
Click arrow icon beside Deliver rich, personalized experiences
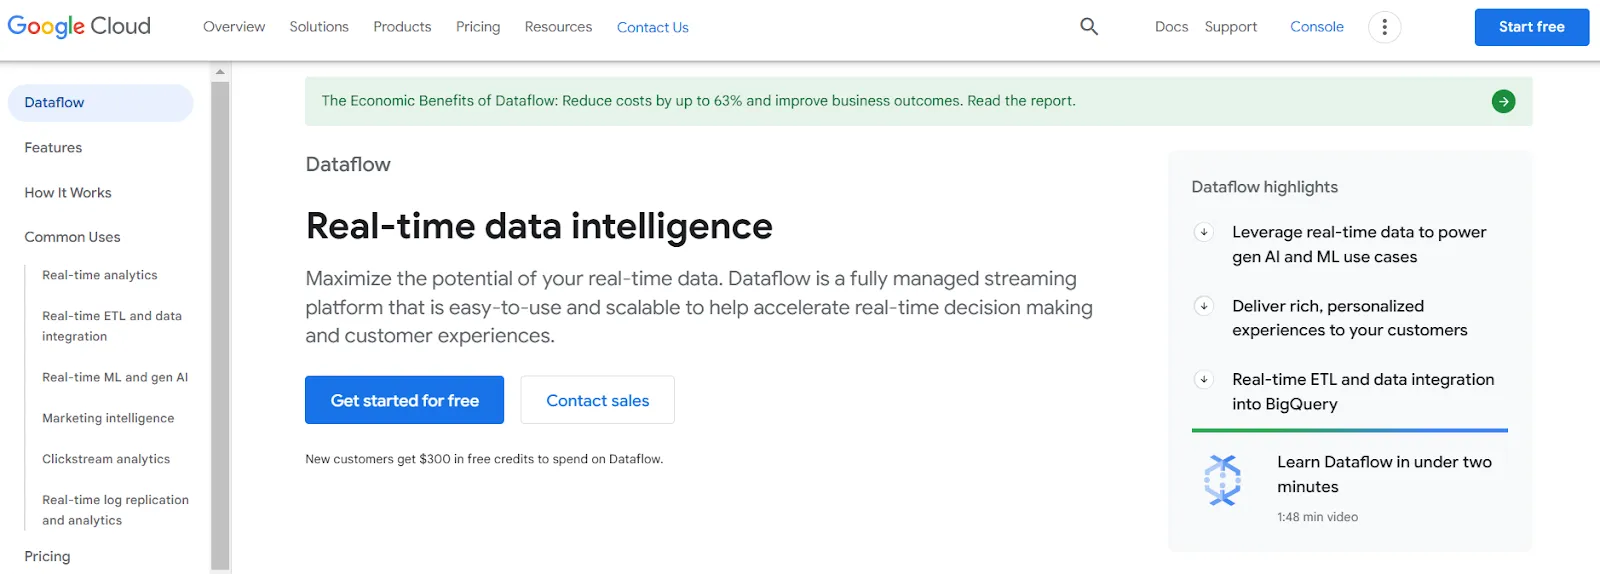click(1204, 306)
